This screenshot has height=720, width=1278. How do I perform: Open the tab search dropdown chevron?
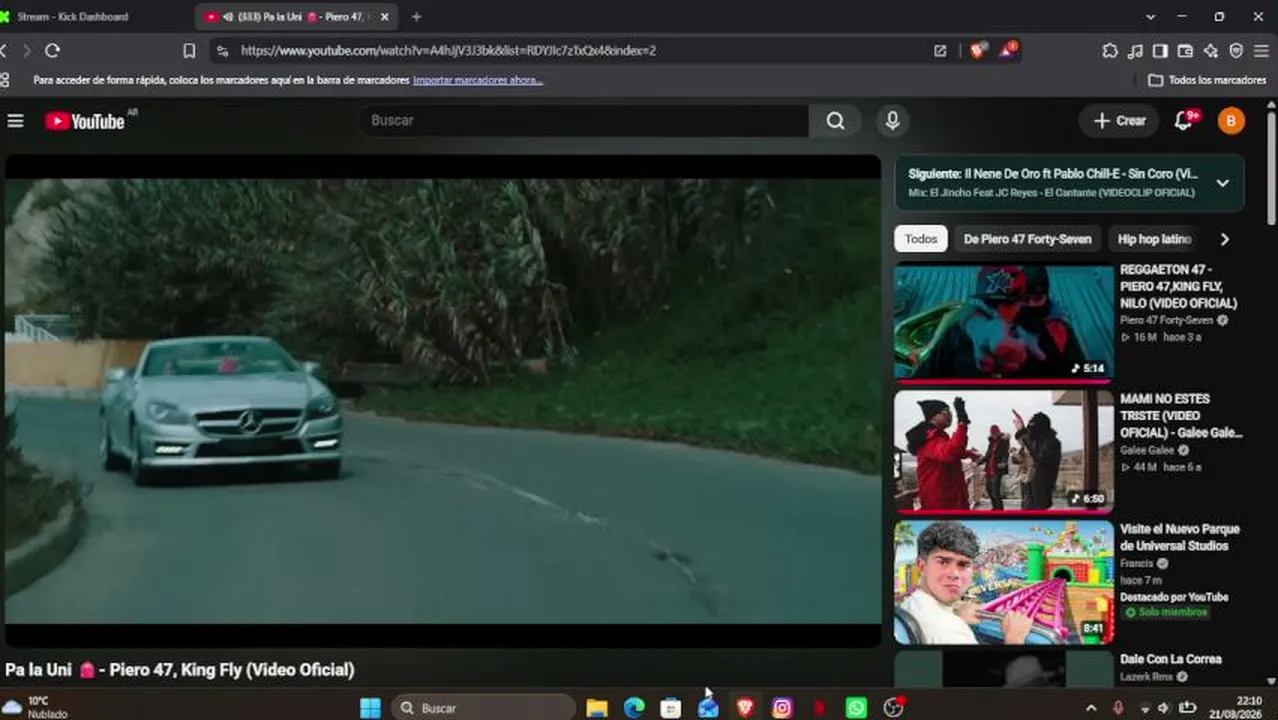point(1150,17)
